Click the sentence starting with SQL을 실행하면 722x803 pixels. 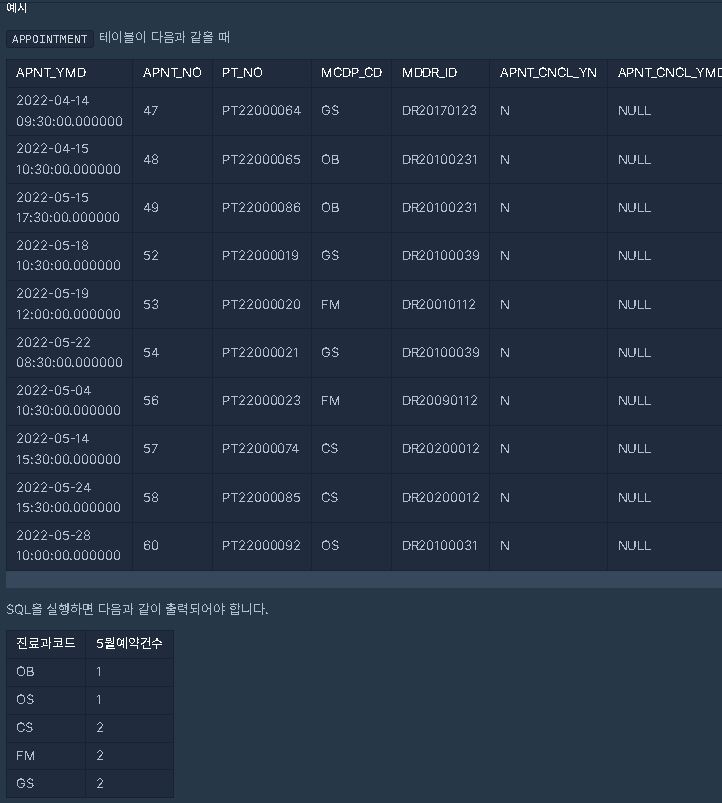tap(137, 609)
